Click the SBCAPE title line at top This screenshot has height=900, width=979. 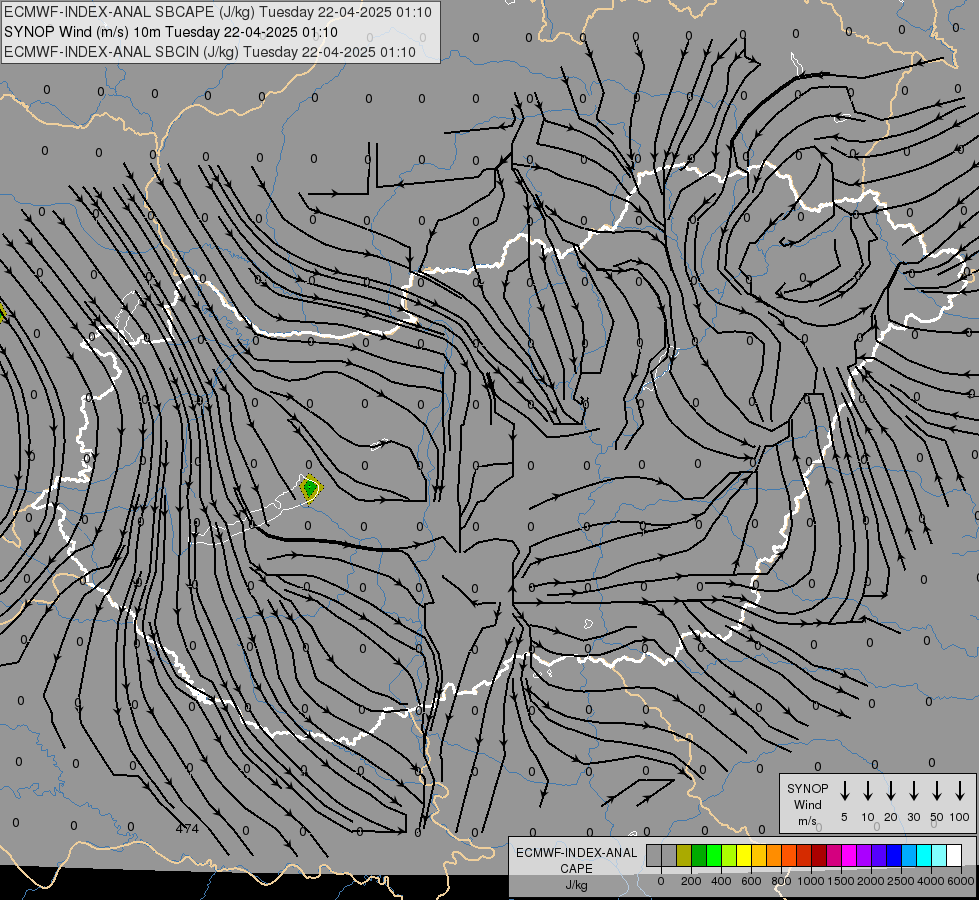pyautogui.click(x=218, y=12)
